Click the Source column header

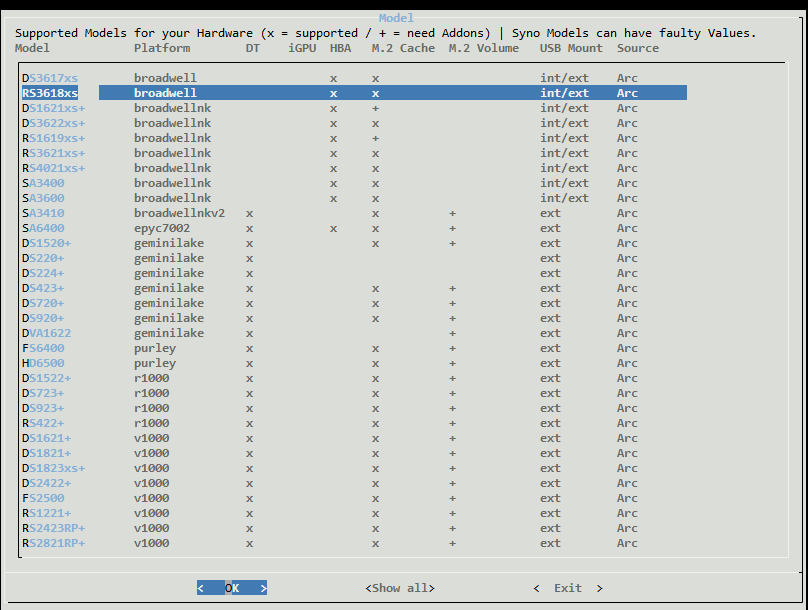[638, 48]
